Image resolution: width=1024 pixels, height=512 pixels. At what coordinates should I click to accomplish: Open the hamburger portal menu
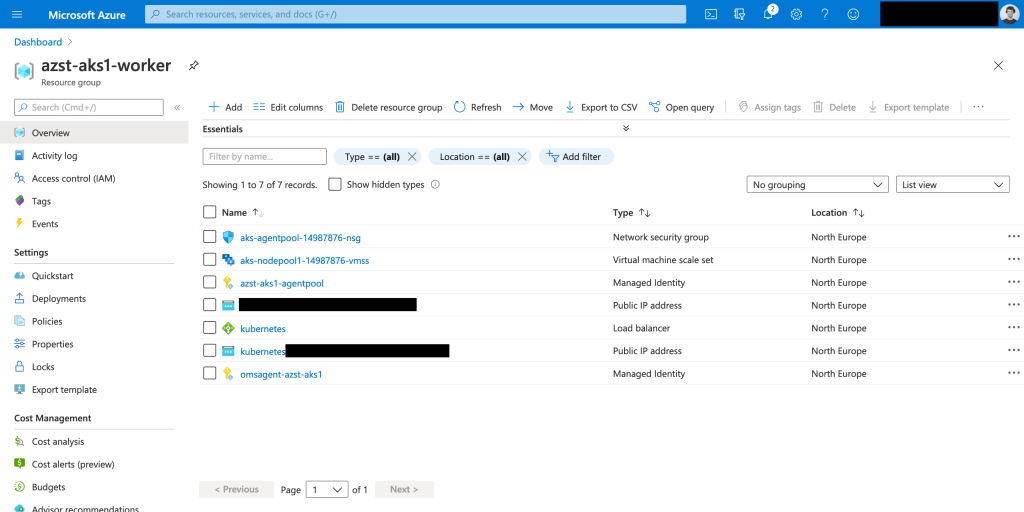point(17,14)
